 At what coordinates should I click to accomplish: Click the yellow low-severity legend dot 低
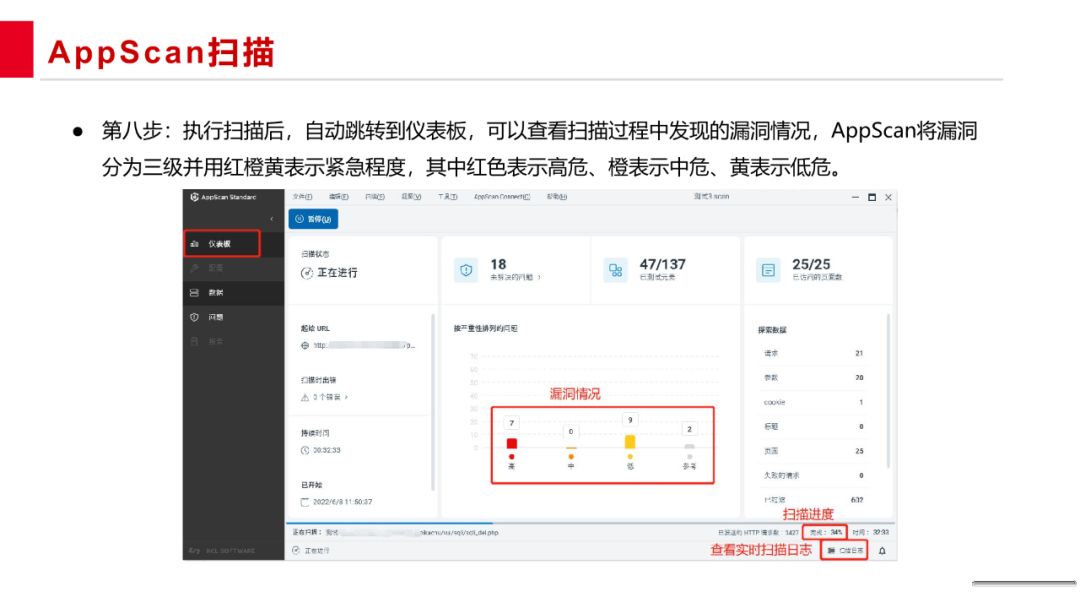tap(630, 457)
